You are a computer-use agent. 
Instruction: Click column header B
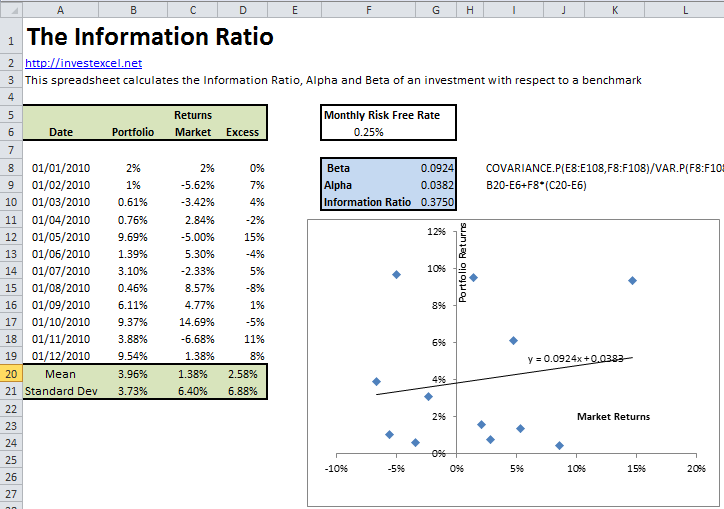click(x=133, y=9)
